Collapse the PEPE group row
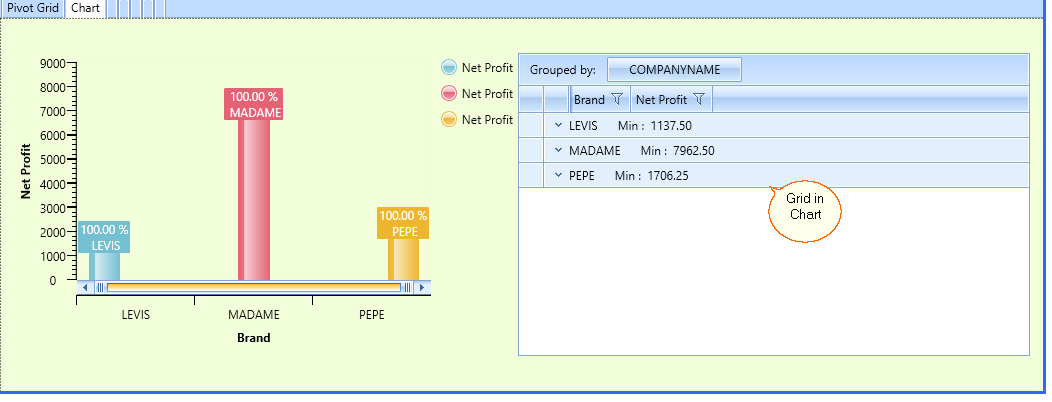 click(x=558, y=175)
